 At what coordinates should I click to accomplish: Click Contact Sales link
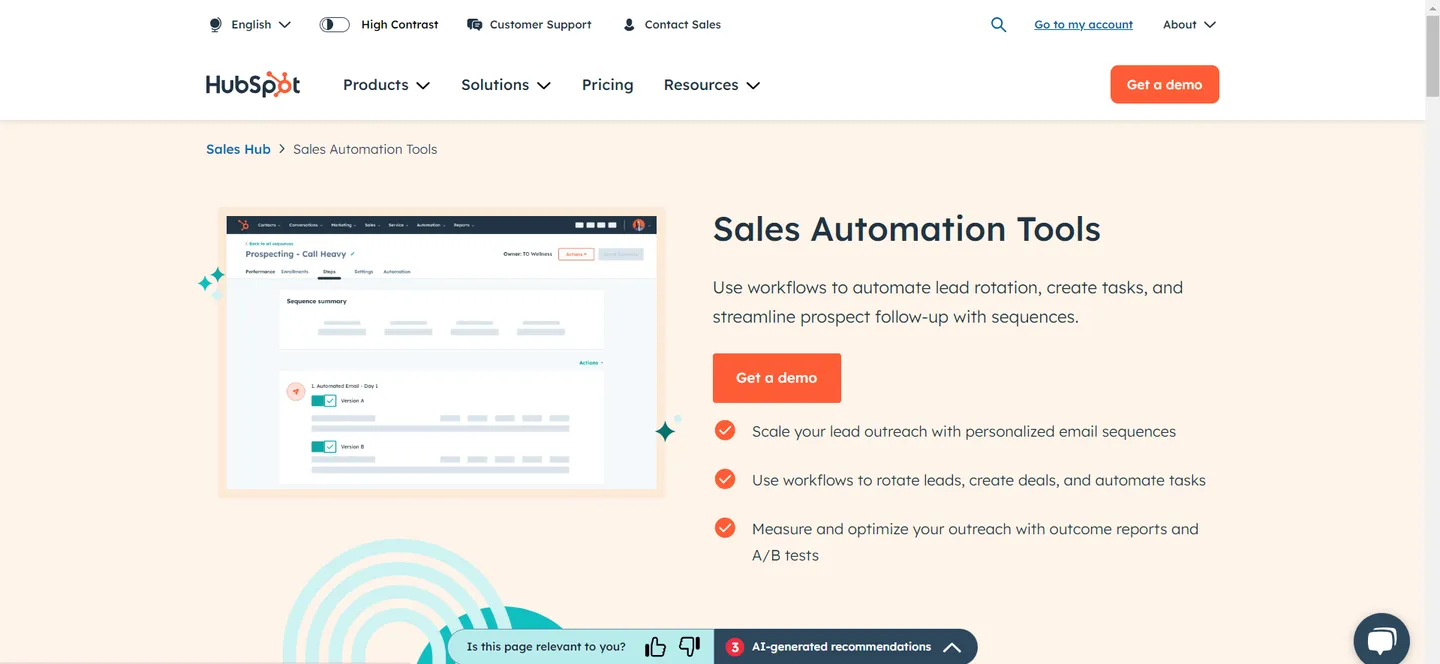pos(682,24)
